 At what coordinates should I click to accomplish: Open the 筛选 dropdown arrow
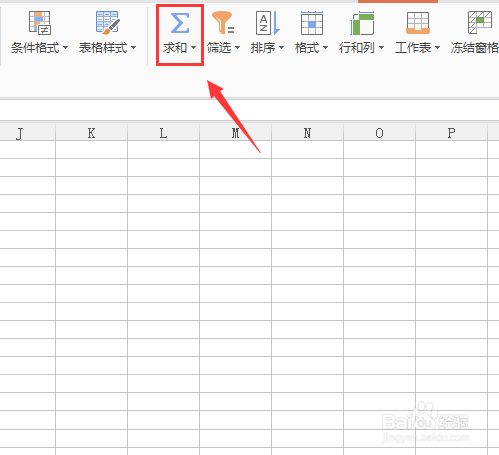pyautogui.click(x=238, y=48)
